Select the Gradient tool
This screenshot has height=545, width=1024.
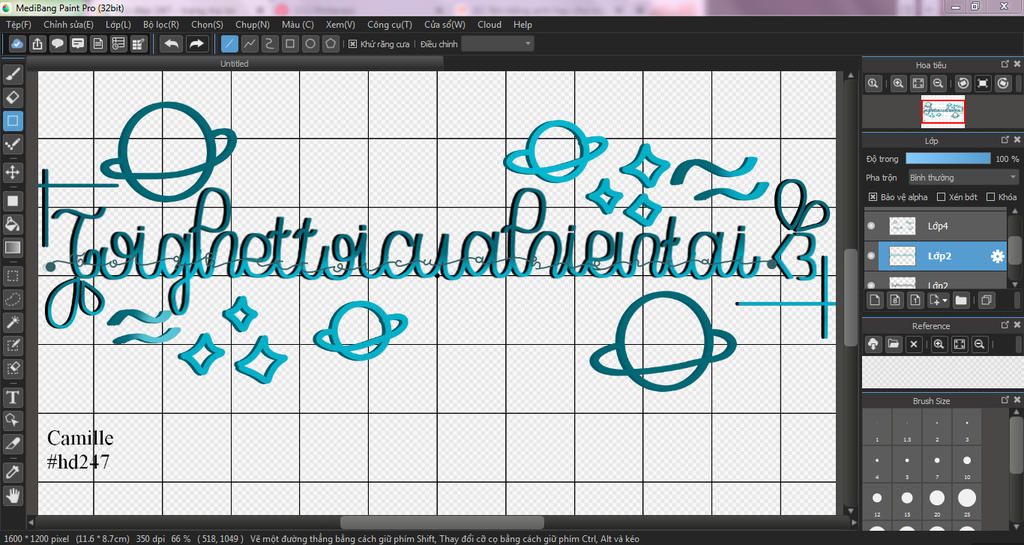12,247
